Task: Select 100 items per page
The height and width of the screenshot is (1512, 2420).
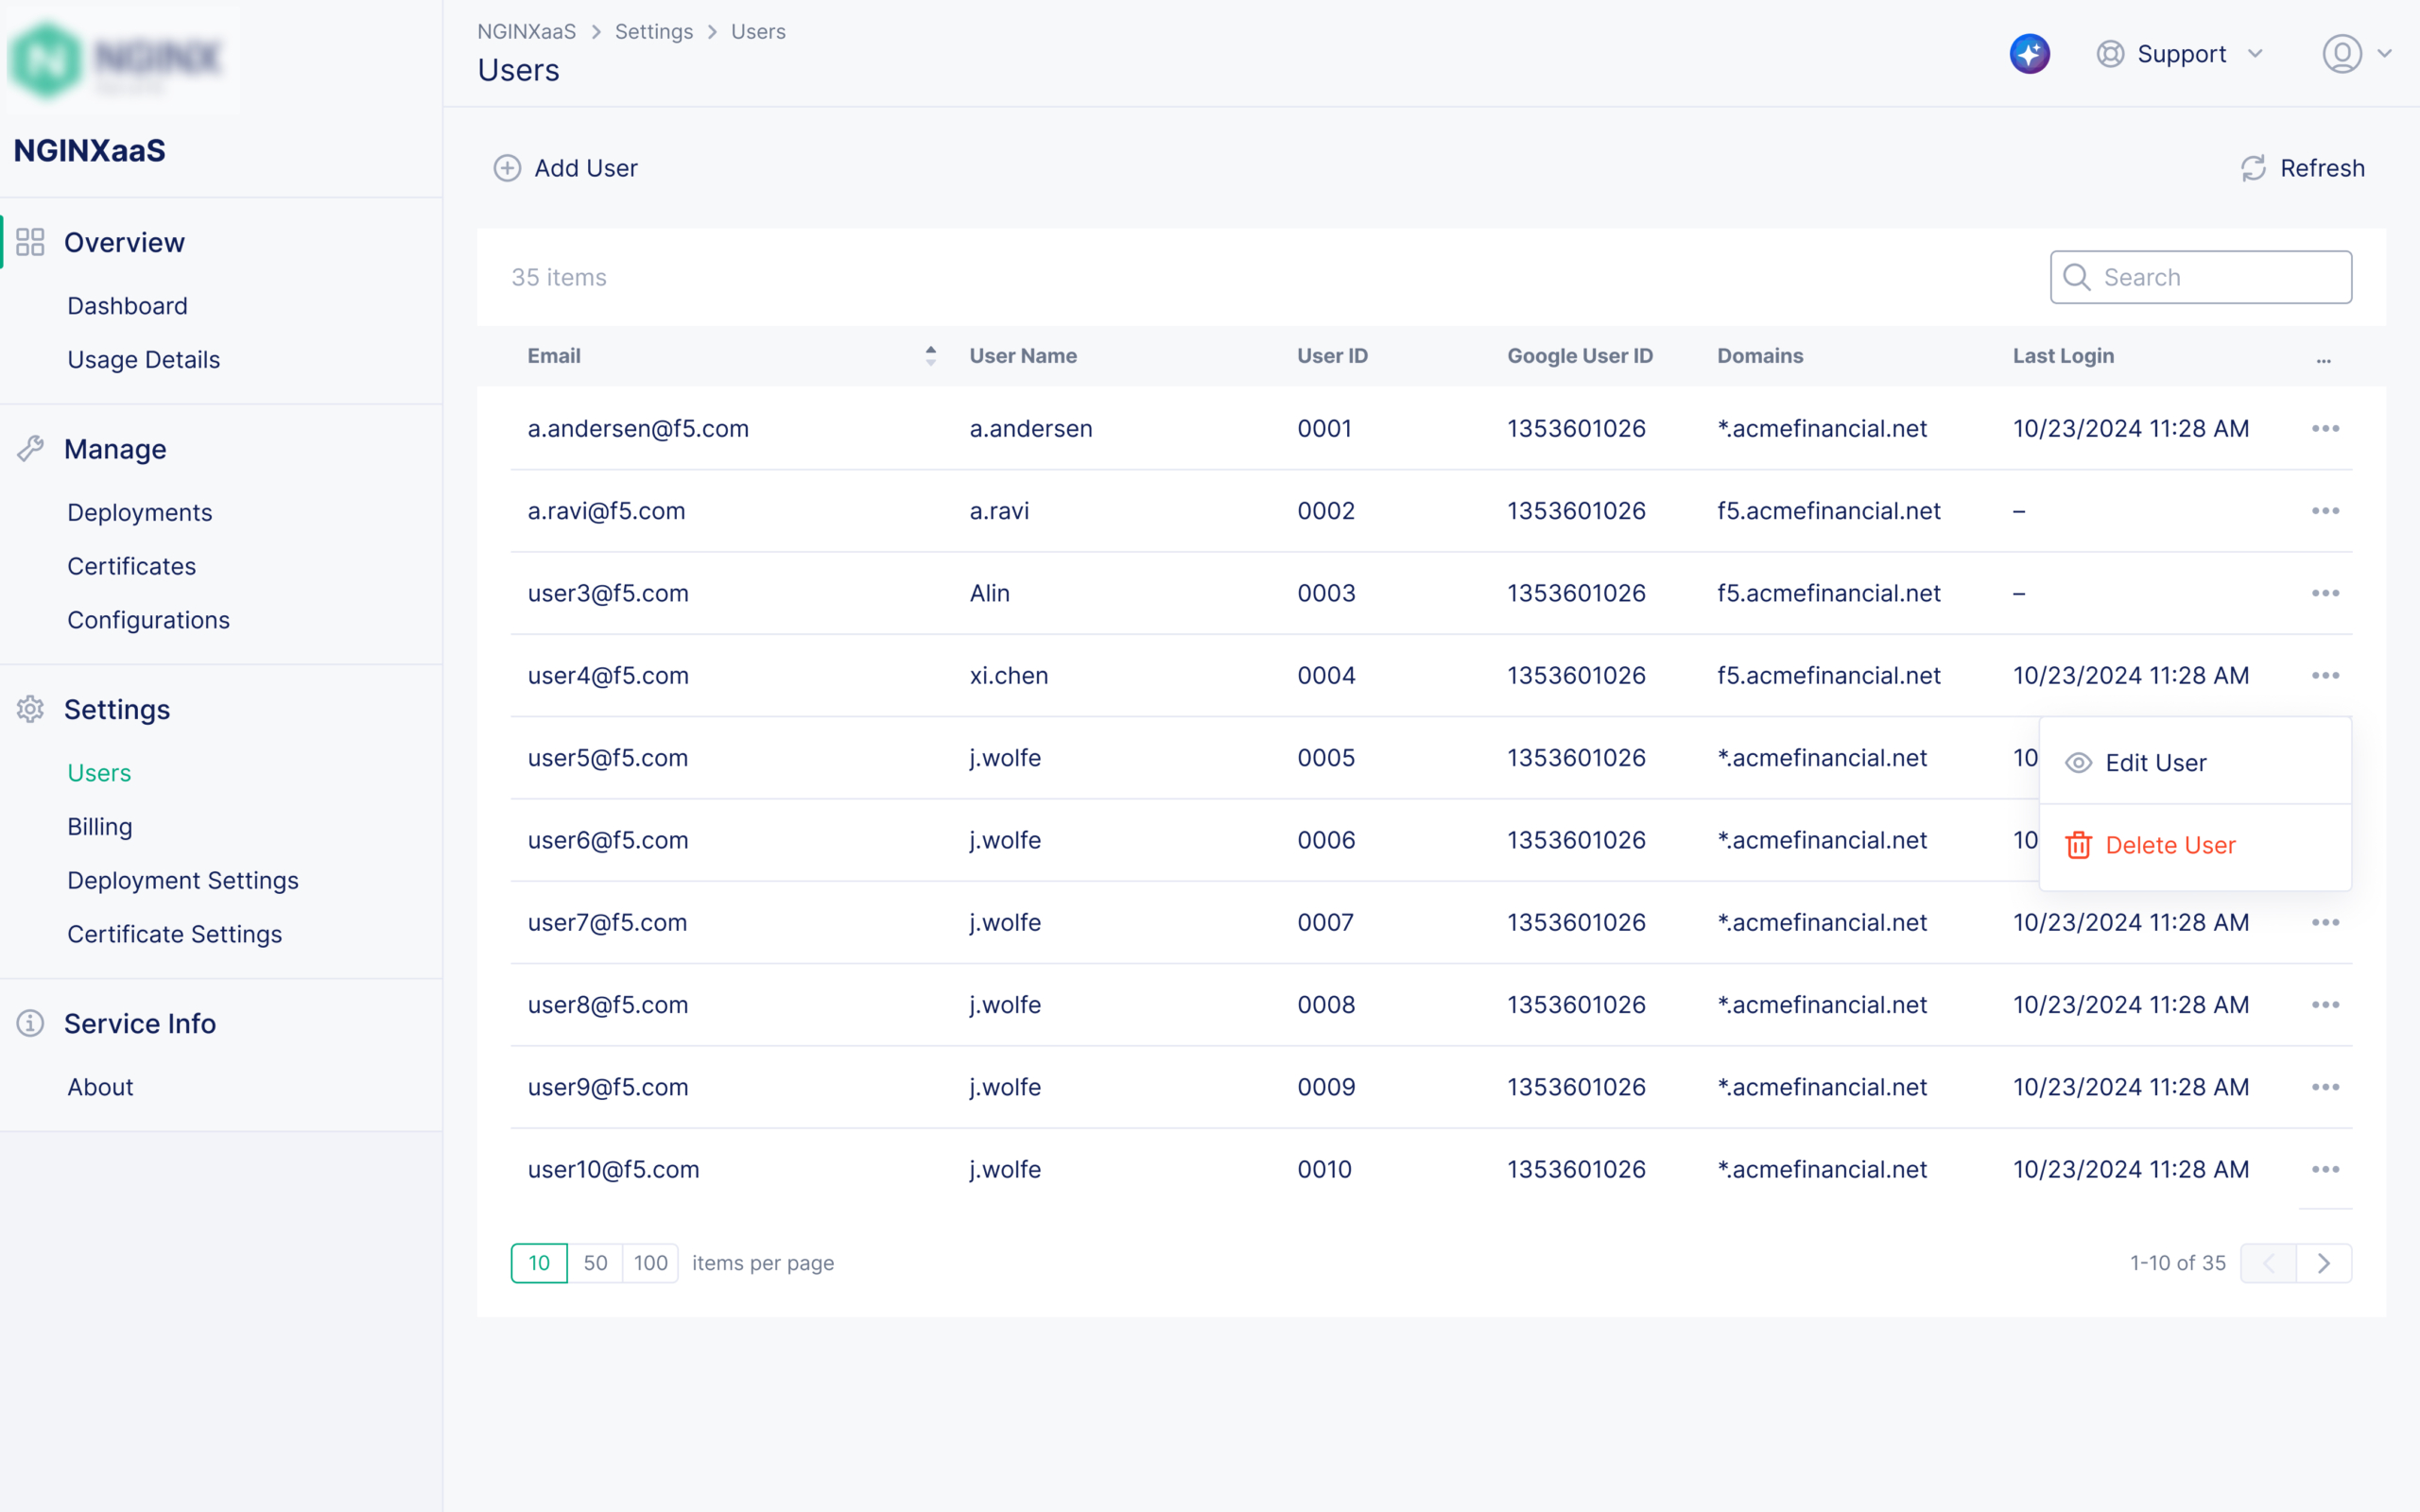Action: [x=650, y=1263]
